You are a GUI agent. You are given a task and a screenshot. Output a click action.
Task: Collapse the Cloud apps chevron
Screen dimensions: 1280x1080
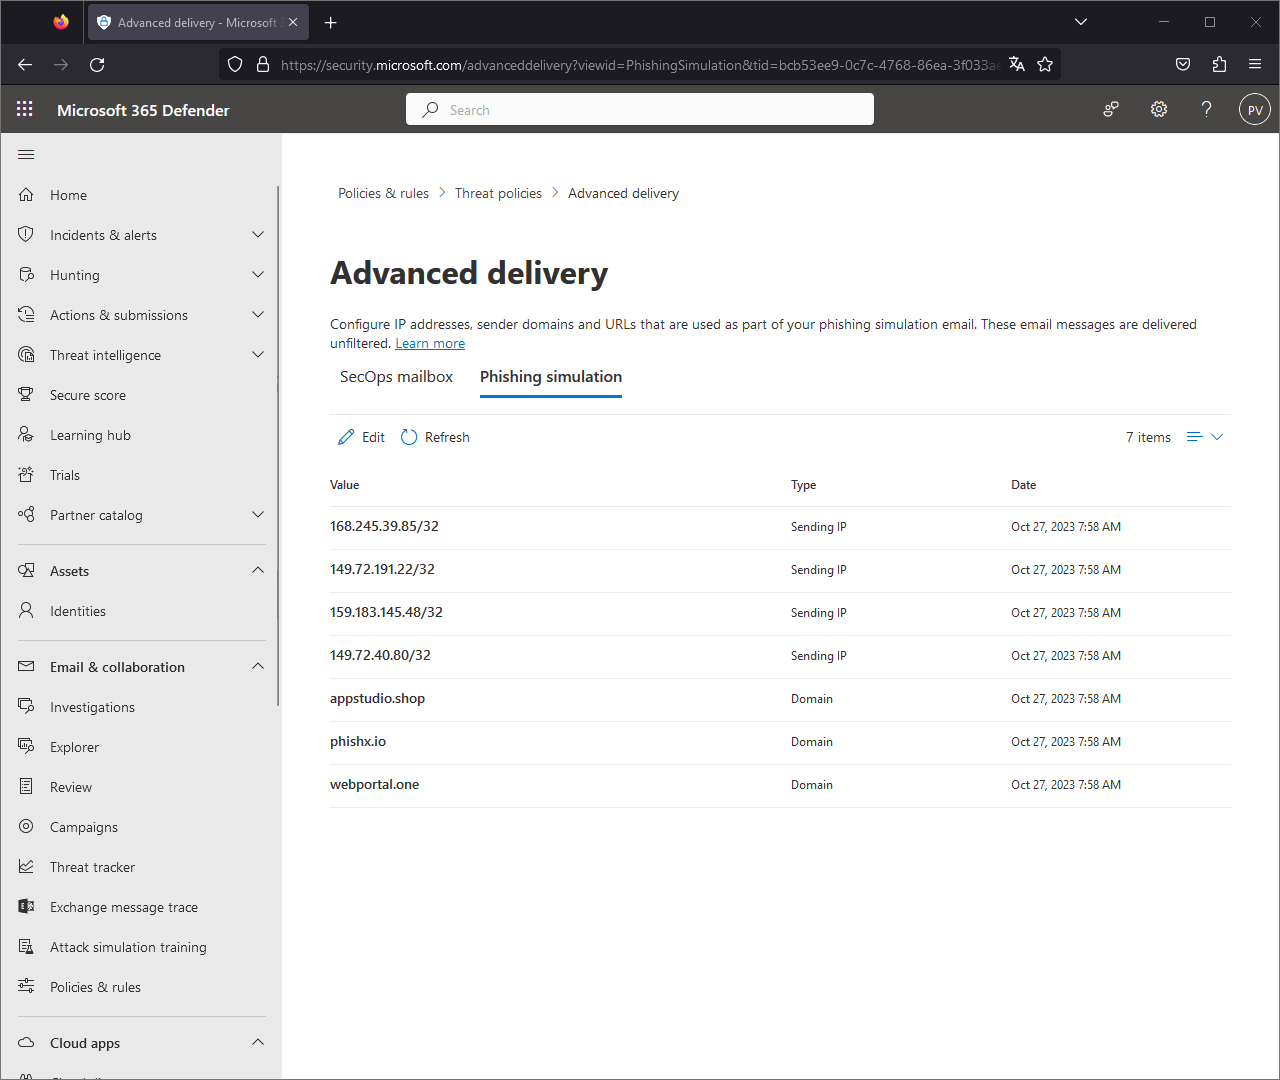click(258, 1042)
